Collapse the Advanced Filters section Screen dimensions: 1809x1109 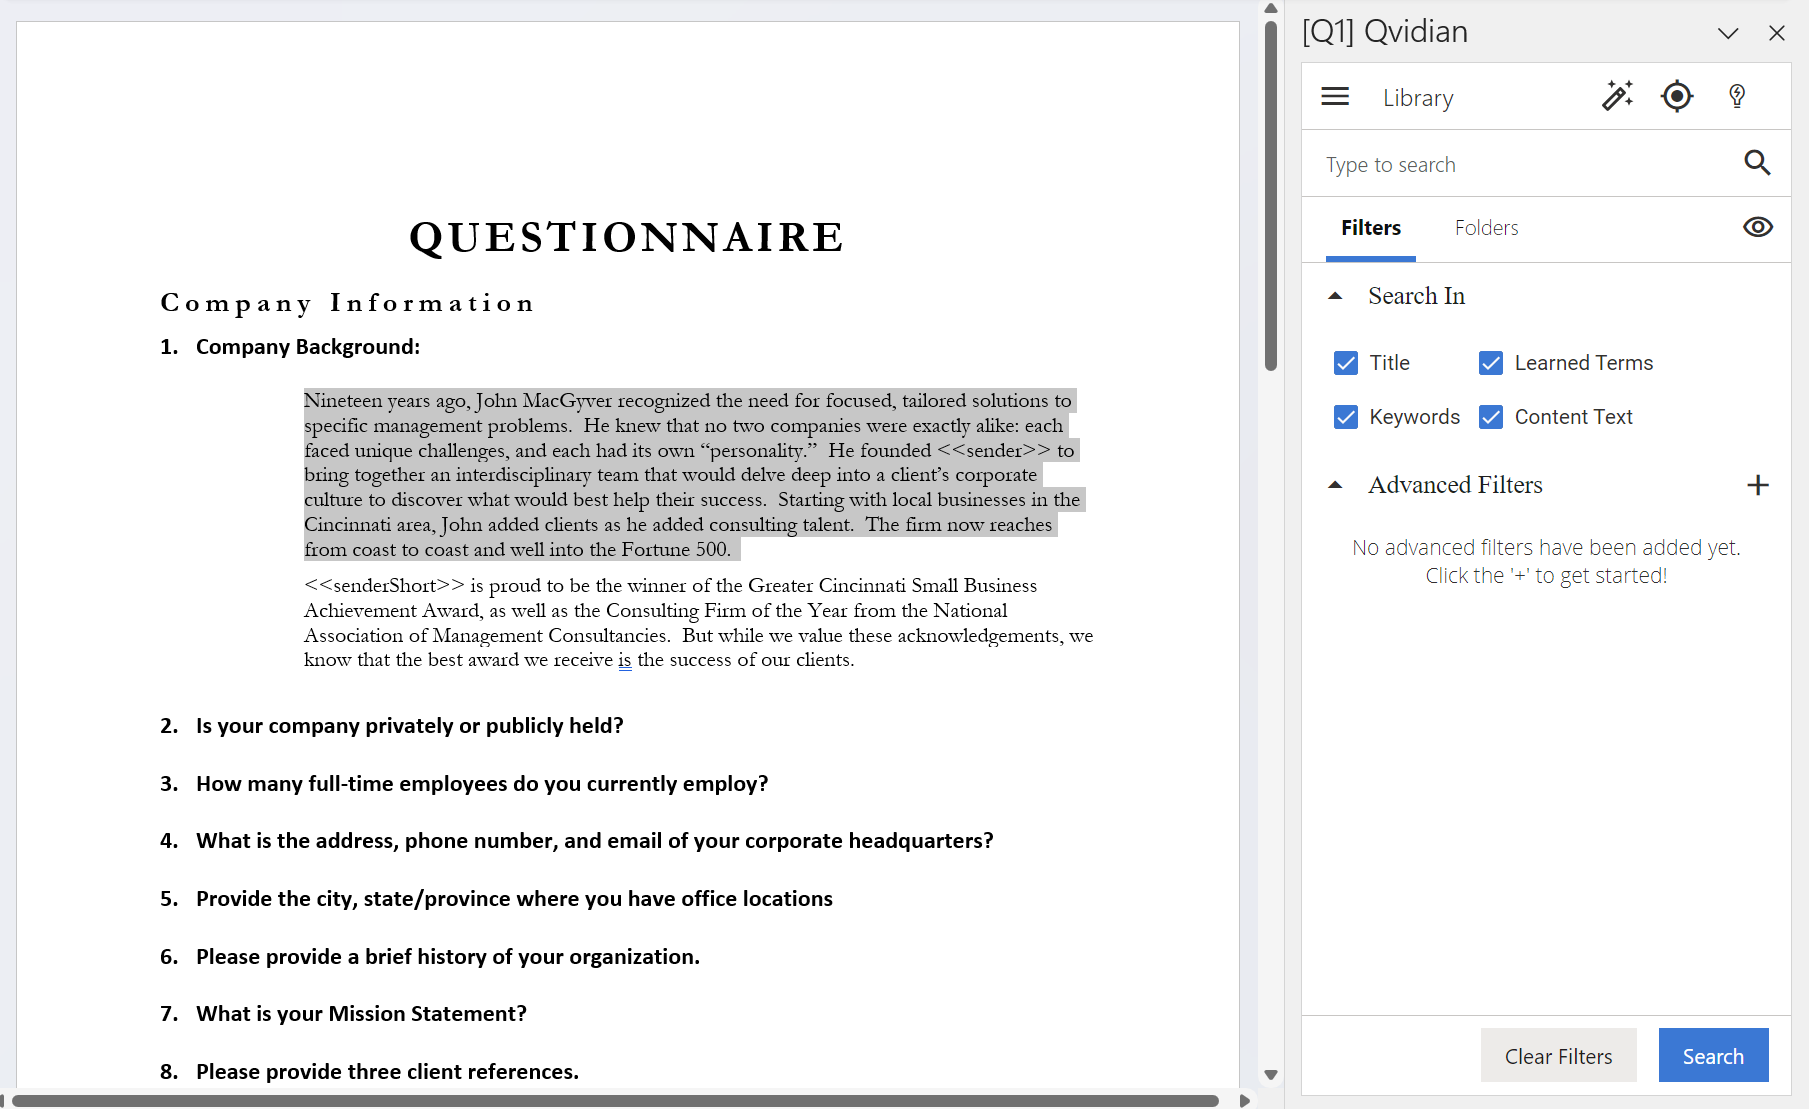[x=1335, y=485]
